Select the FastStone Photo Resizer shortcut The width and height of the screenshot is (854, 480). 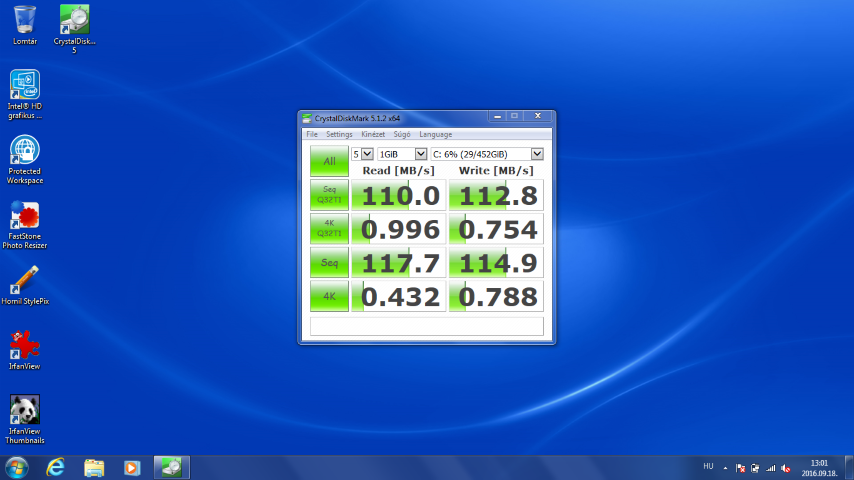click(25, 224)
